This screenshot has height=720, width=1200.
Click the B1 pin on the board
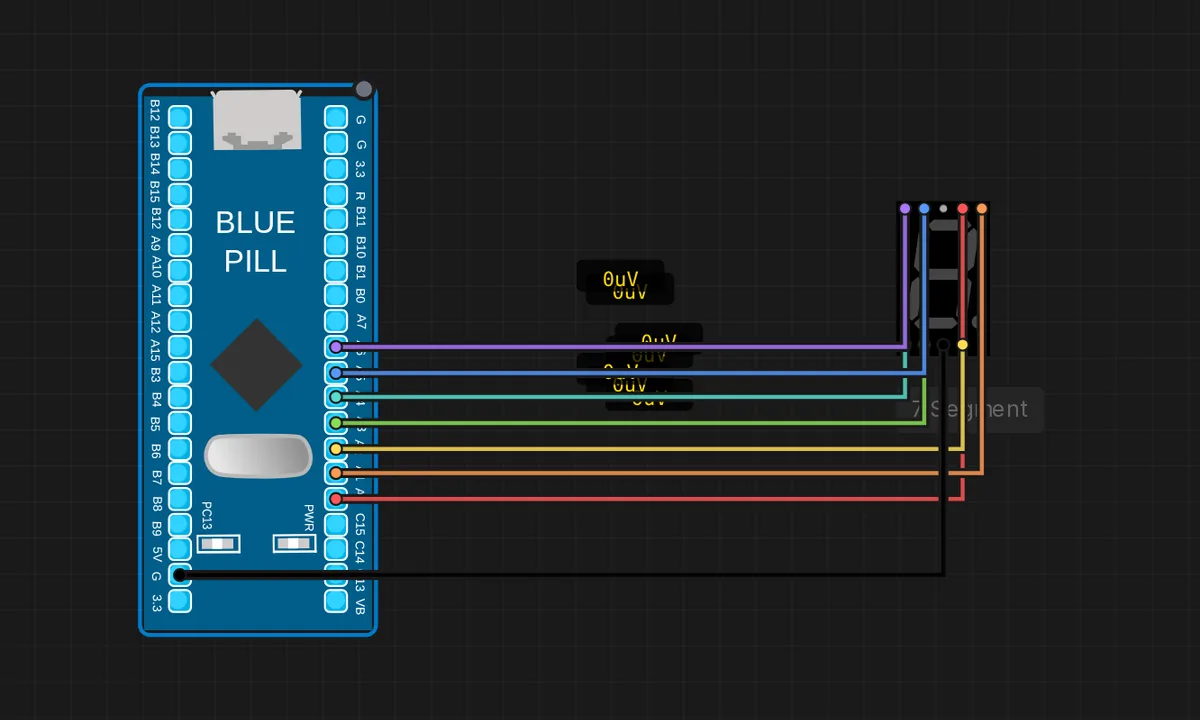point(336,271)
